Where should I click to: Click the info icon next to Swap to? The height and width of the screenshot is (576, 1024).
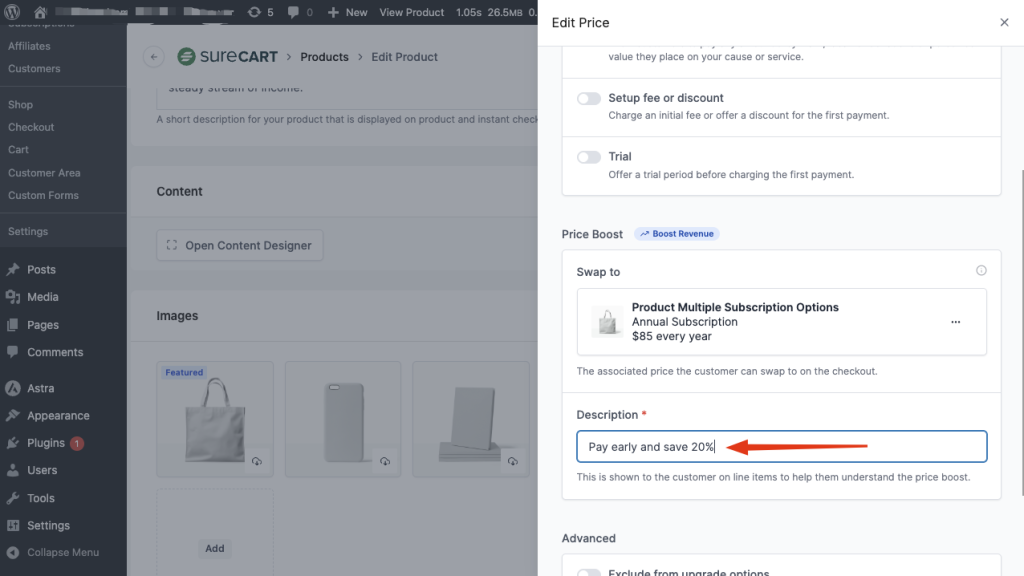(x=981, y=271)
